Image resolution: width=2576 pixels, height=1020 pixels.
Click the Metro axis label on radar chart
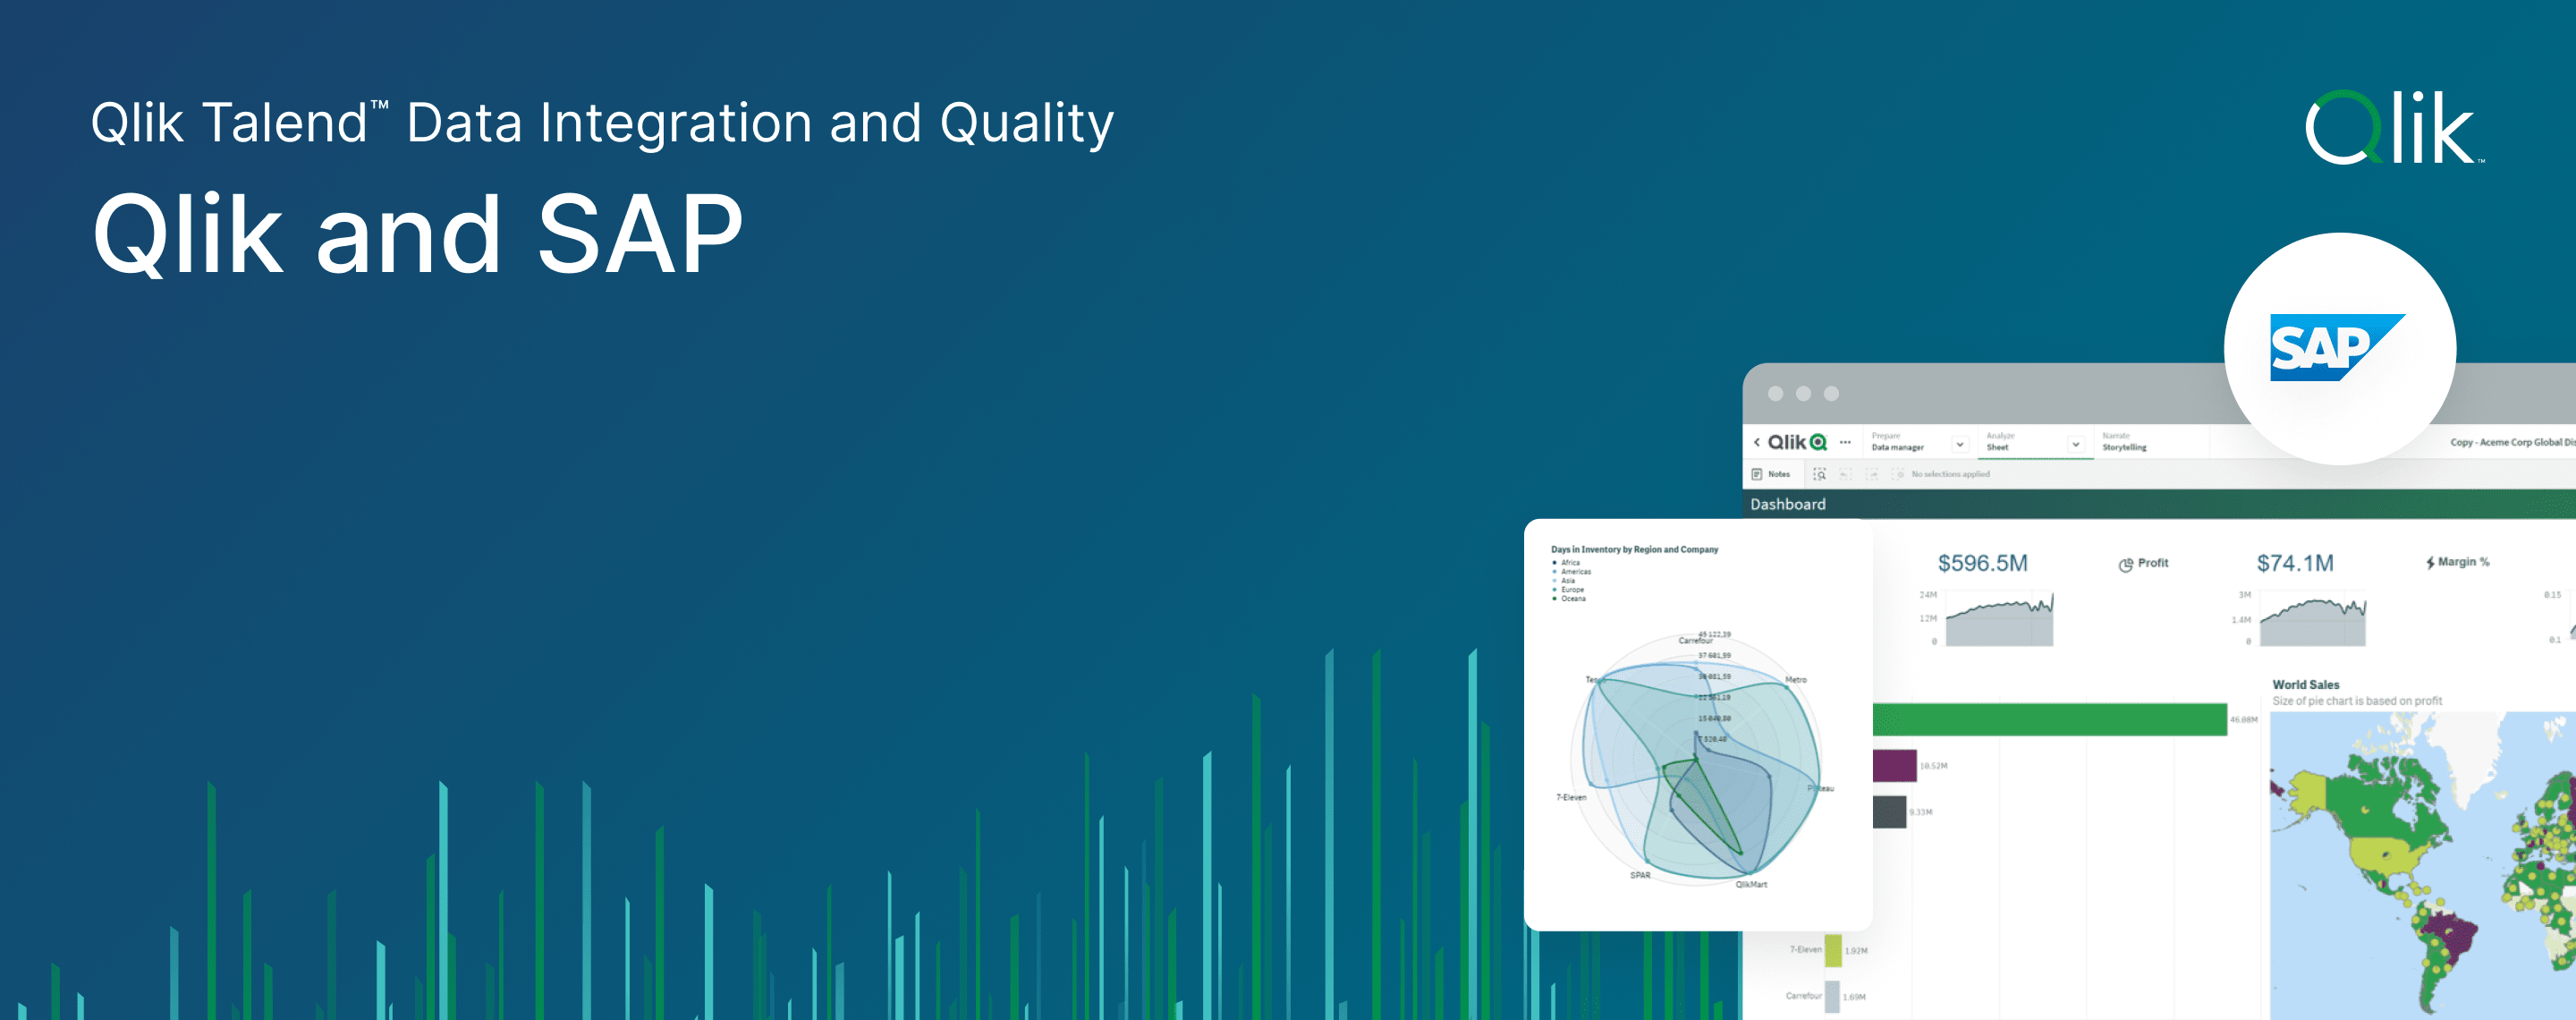coord(1796,680)
